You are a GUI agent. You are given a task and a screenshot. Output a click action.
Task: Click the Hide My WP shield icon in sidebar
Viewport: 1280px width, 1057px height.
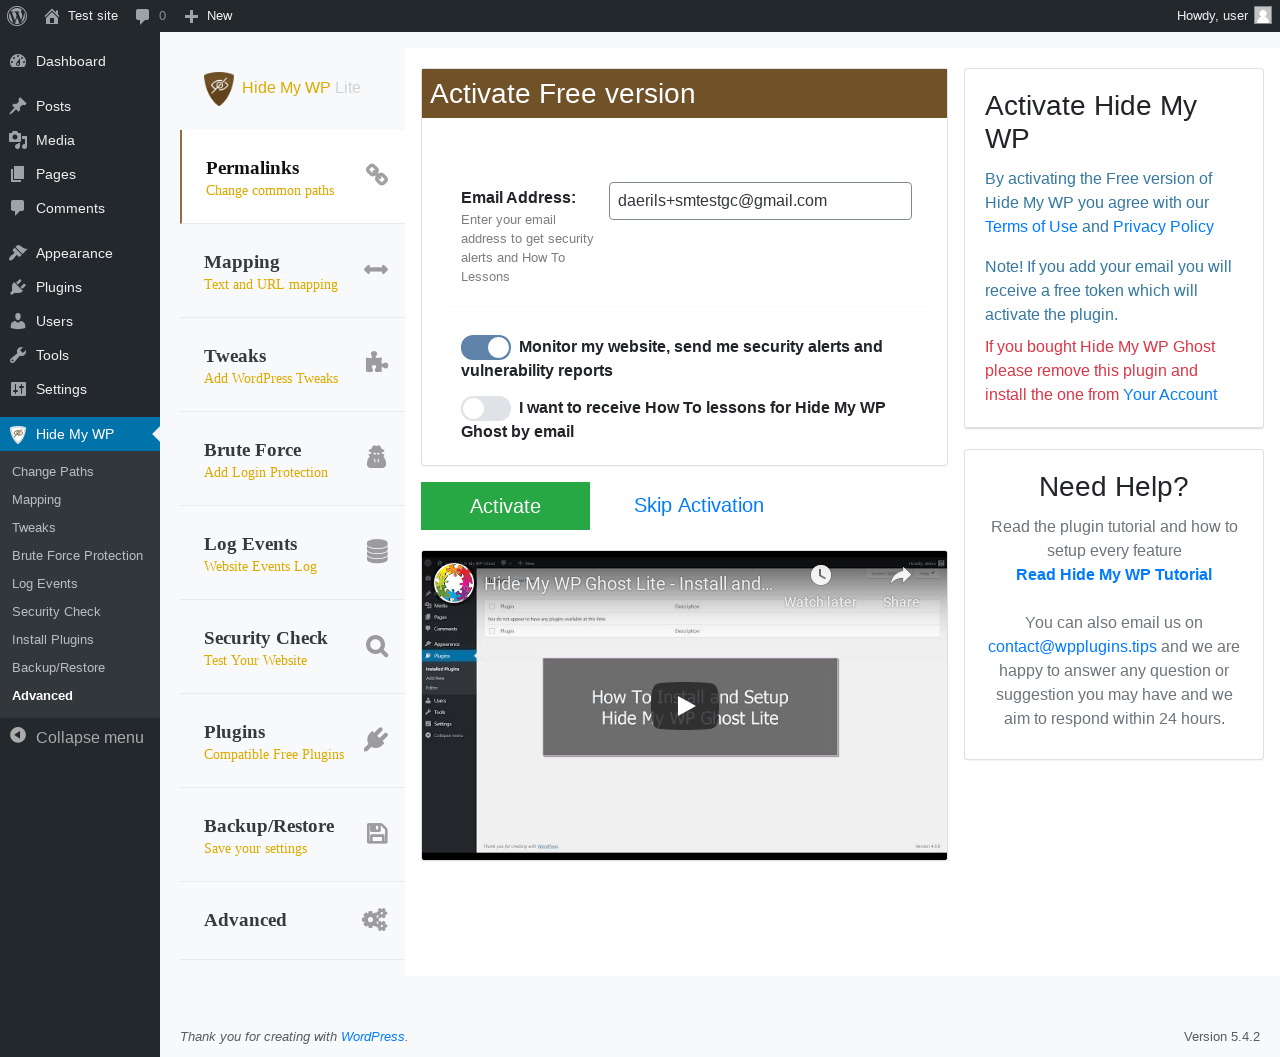(x=18, y=434)
